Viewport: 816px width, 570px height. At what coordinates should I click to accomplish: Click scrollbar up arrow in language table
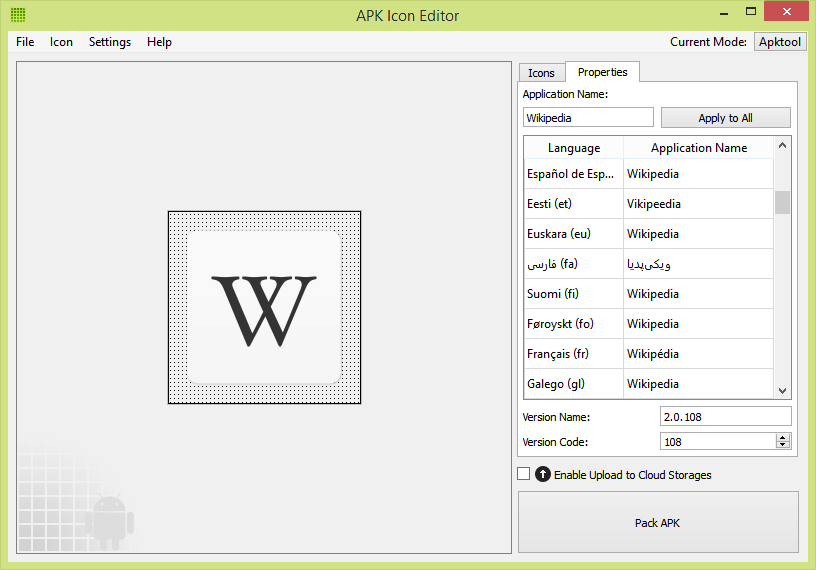pos(782,146)
